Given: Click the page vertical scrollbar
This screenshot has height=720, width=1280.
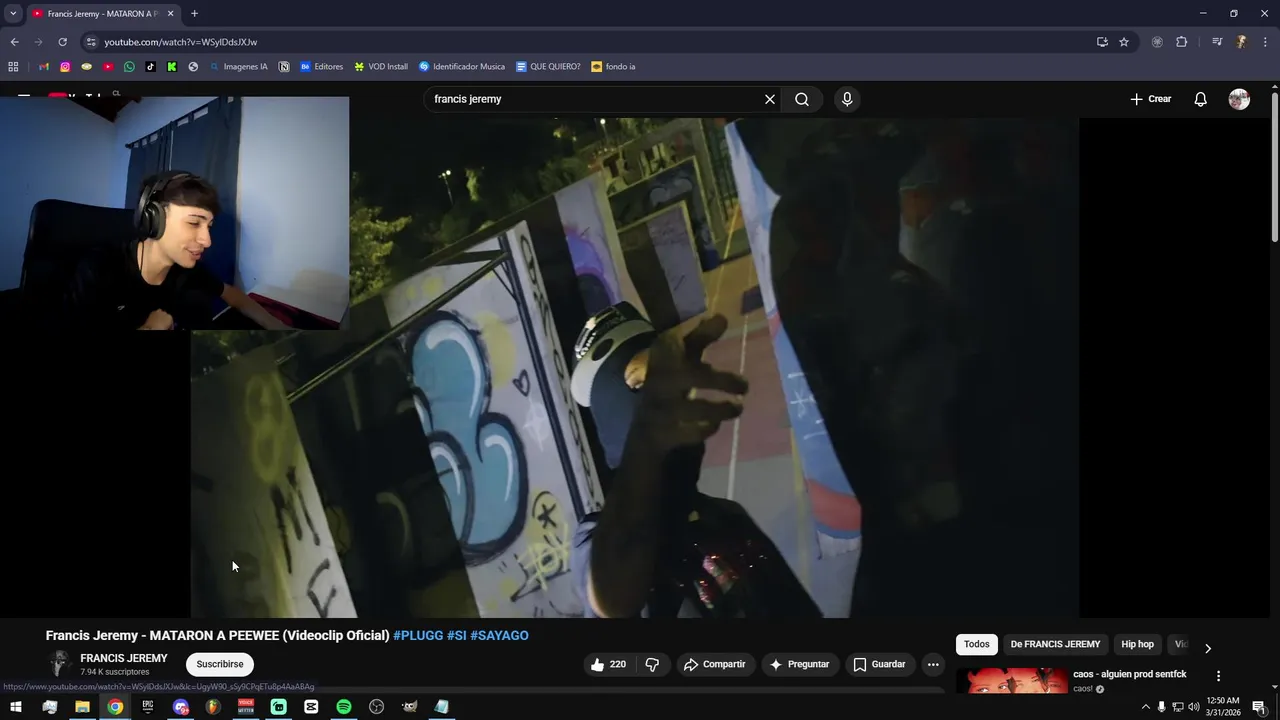Looking at the screenshot, I should coord(1274,165).
